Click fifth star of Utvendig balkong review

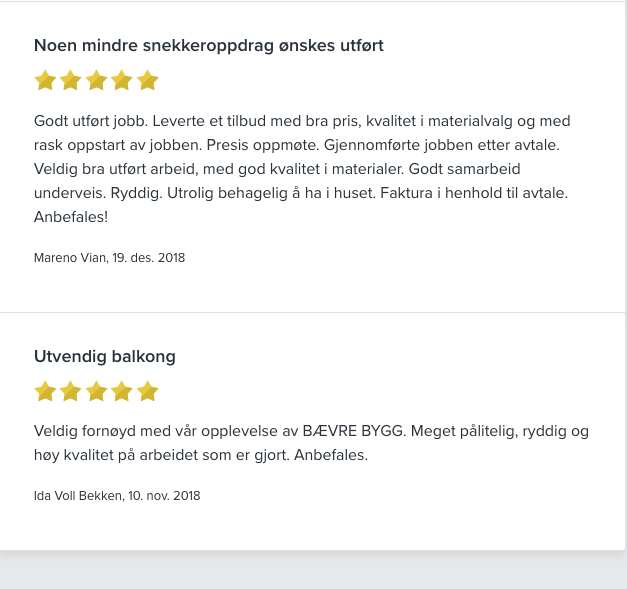click(148, 391)
